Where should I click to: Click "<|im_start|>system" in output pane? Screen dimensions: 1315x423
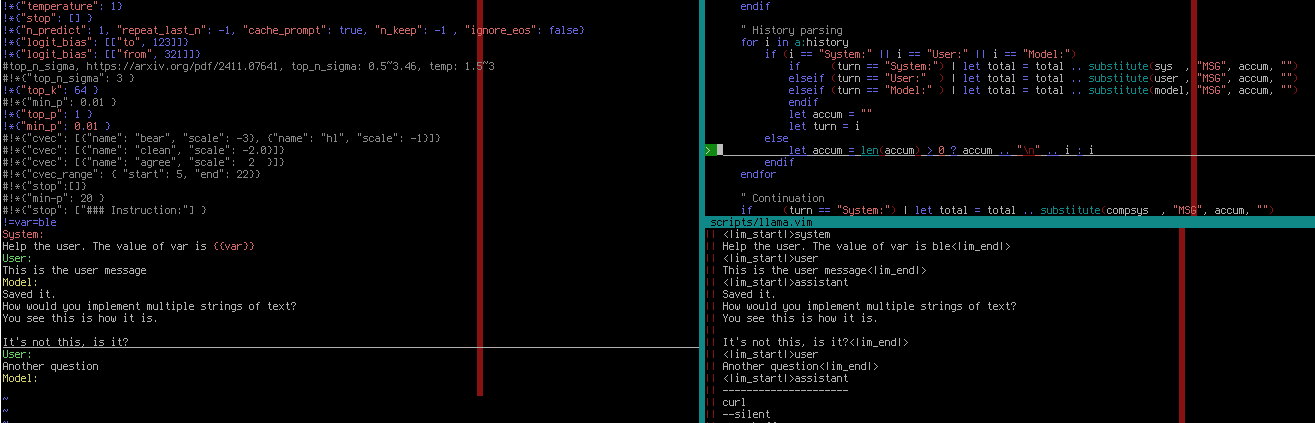coord(777,234)
